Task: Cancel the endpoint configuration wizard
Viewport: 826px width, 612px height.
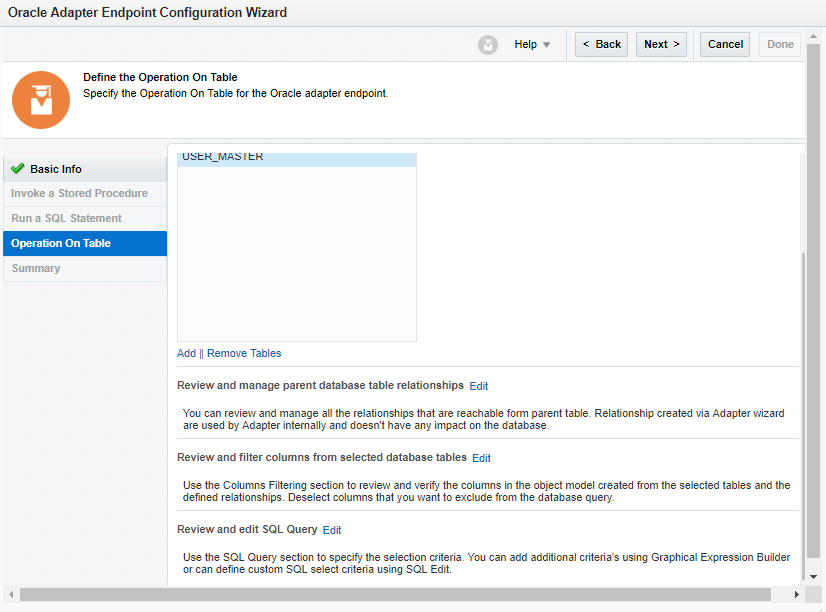Action: tap(725, 45)
